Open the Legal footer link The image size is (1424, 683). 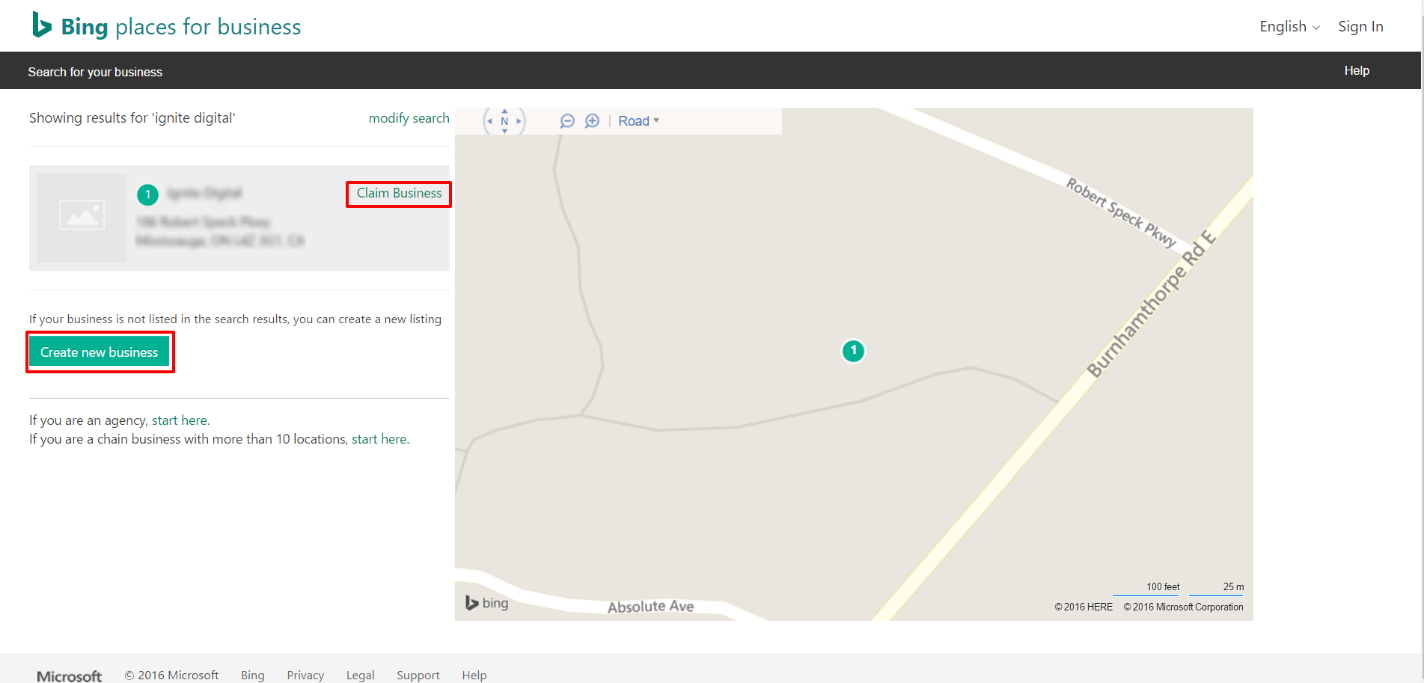[x=360, y=675]
